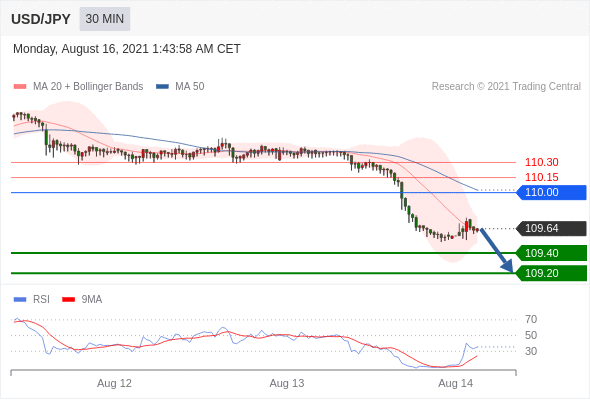Click the blue 110.00 pivot price tag
Viewport: 590px width, 400px height.
click(x=551, y=192)
